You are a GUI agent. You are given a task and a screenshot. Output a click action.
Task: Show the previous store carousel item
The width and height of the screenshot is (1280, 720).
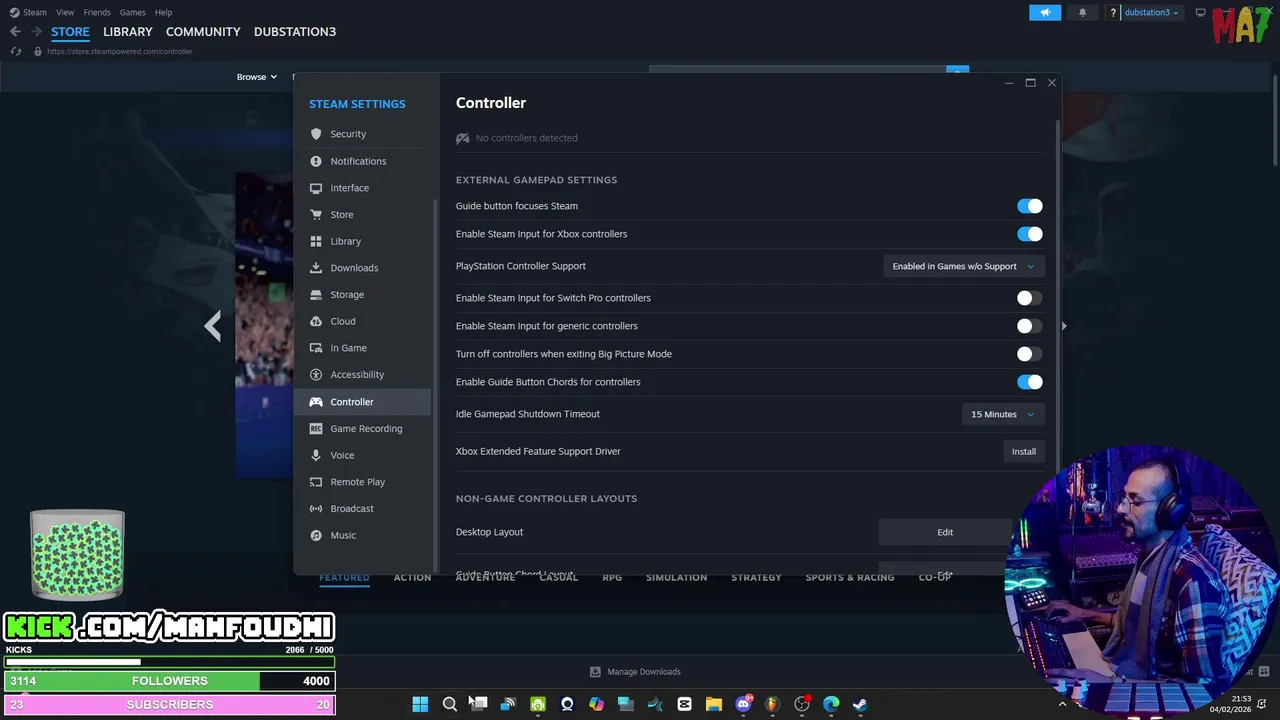pos(212,326)
